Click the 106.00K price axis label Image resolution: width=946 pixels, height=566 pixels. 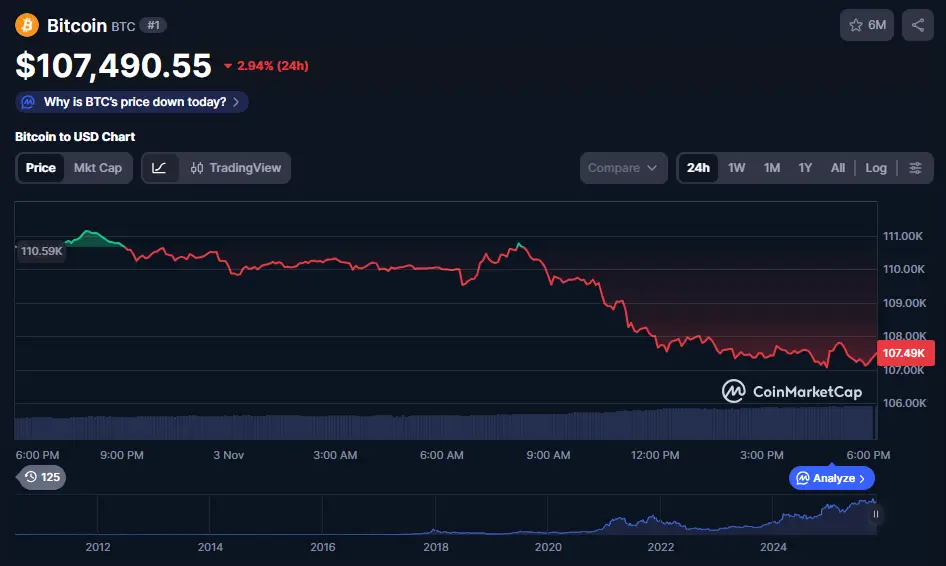[904, 402]
